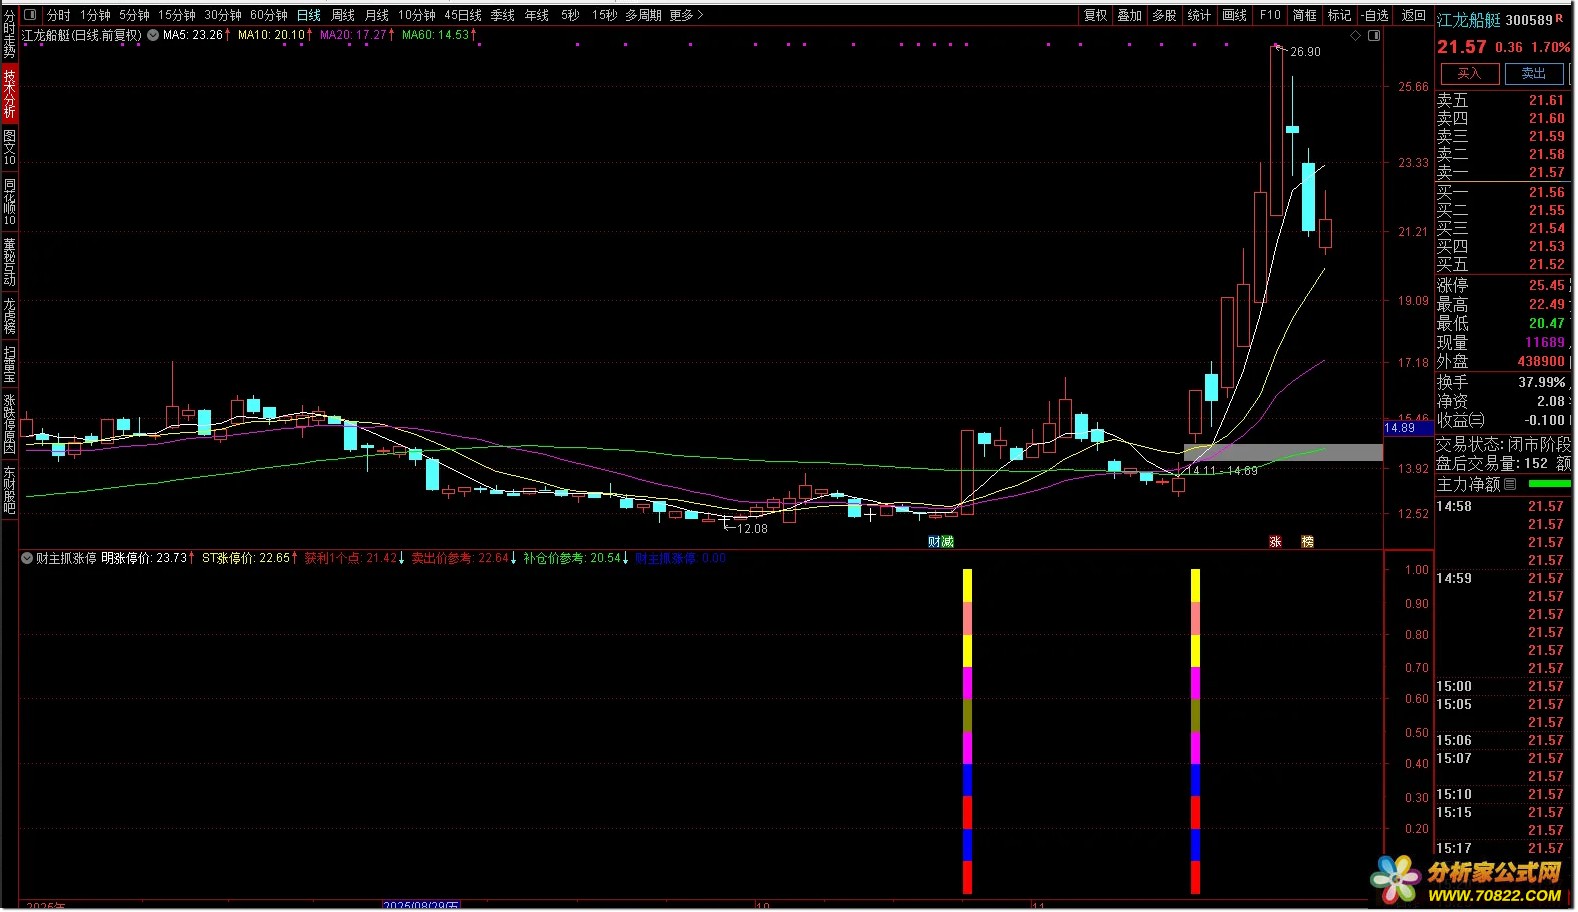Open the 龙虎榜 sidebar tab

[9, 315]
